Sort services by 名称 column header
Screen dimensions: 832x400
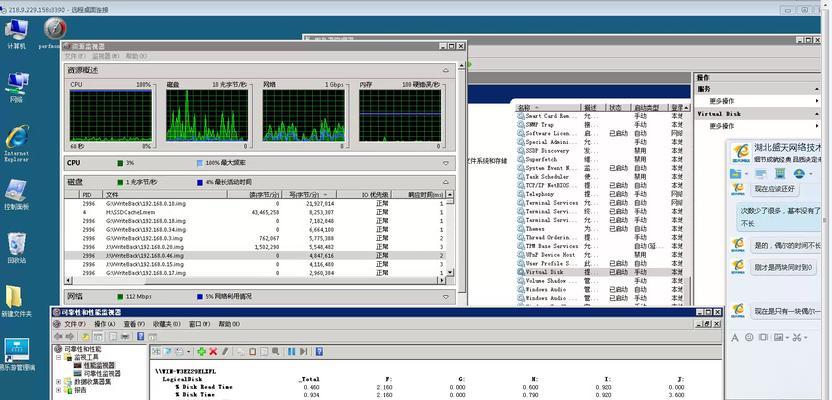(x=548, y=107)
